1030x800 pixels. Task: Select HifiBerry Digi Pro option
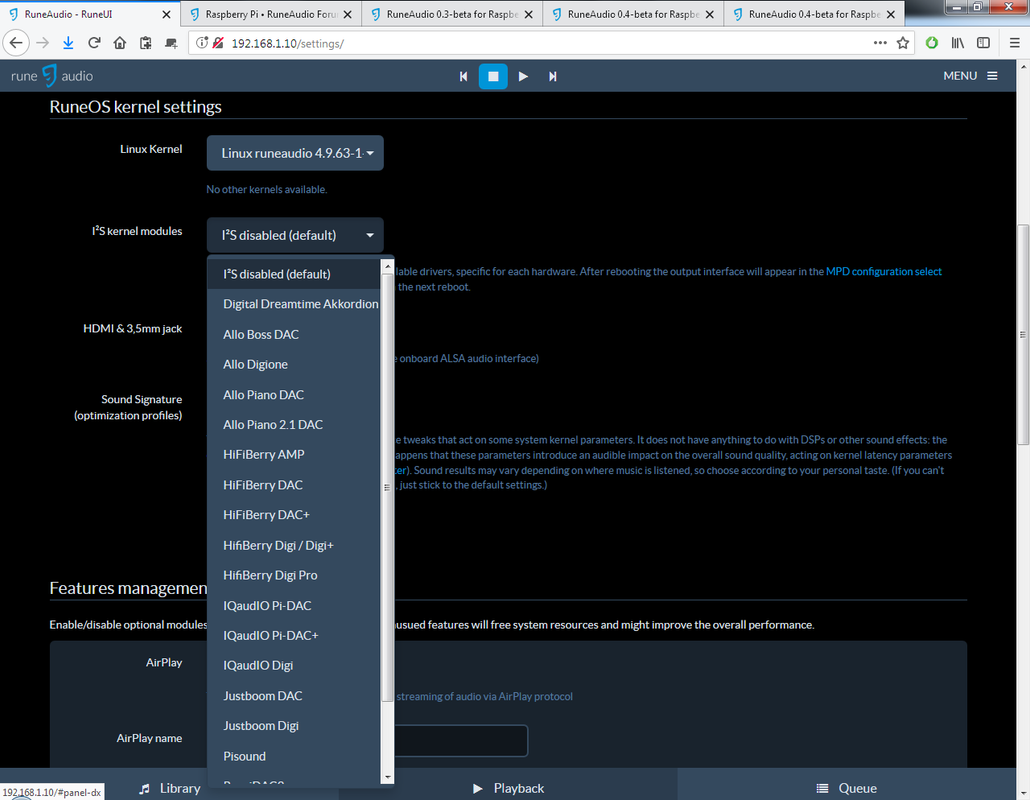click(x=294, y=575)
